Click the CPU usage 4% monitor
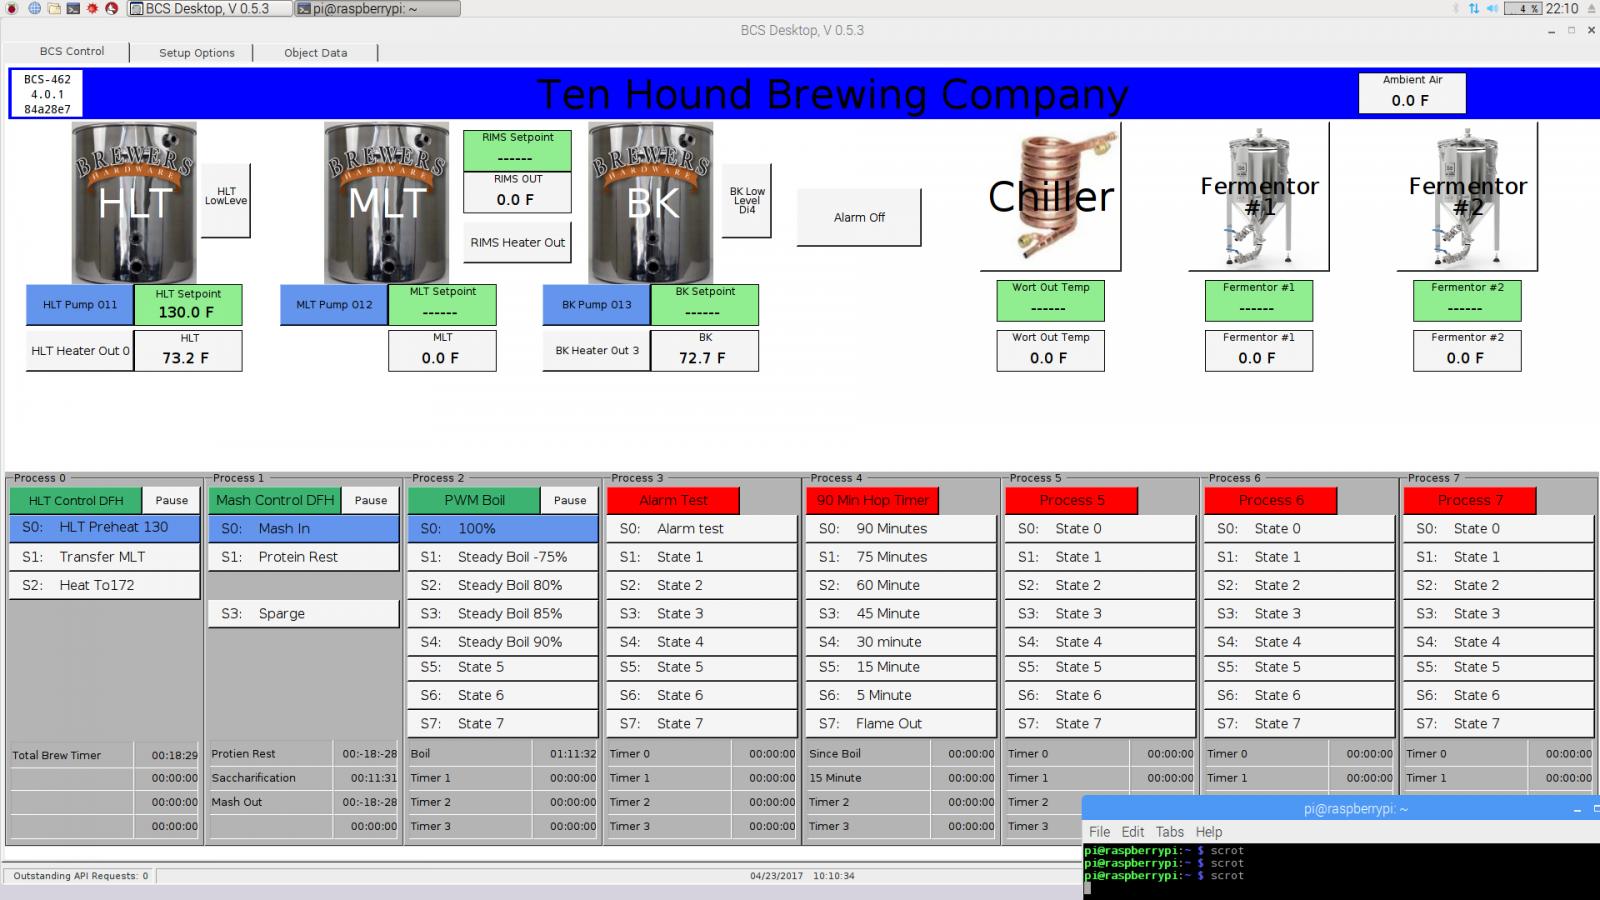This screenshot has width=1600, height=900. 1524,9
